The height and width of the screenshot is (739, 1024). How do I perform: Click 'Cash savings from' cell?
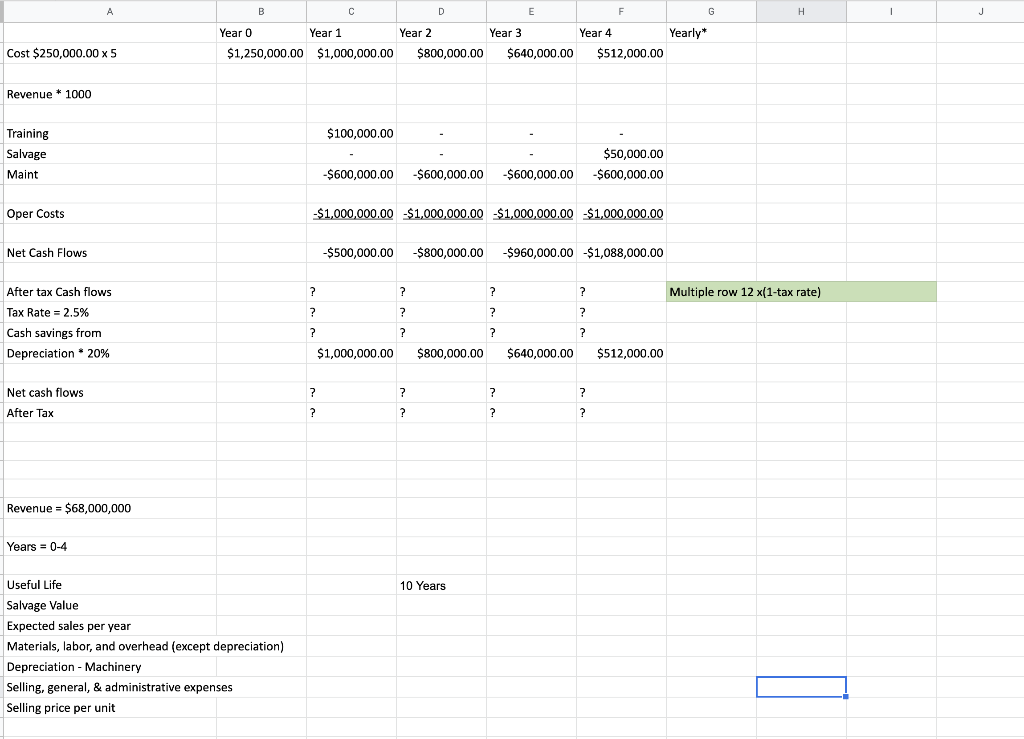click(110, 333)
